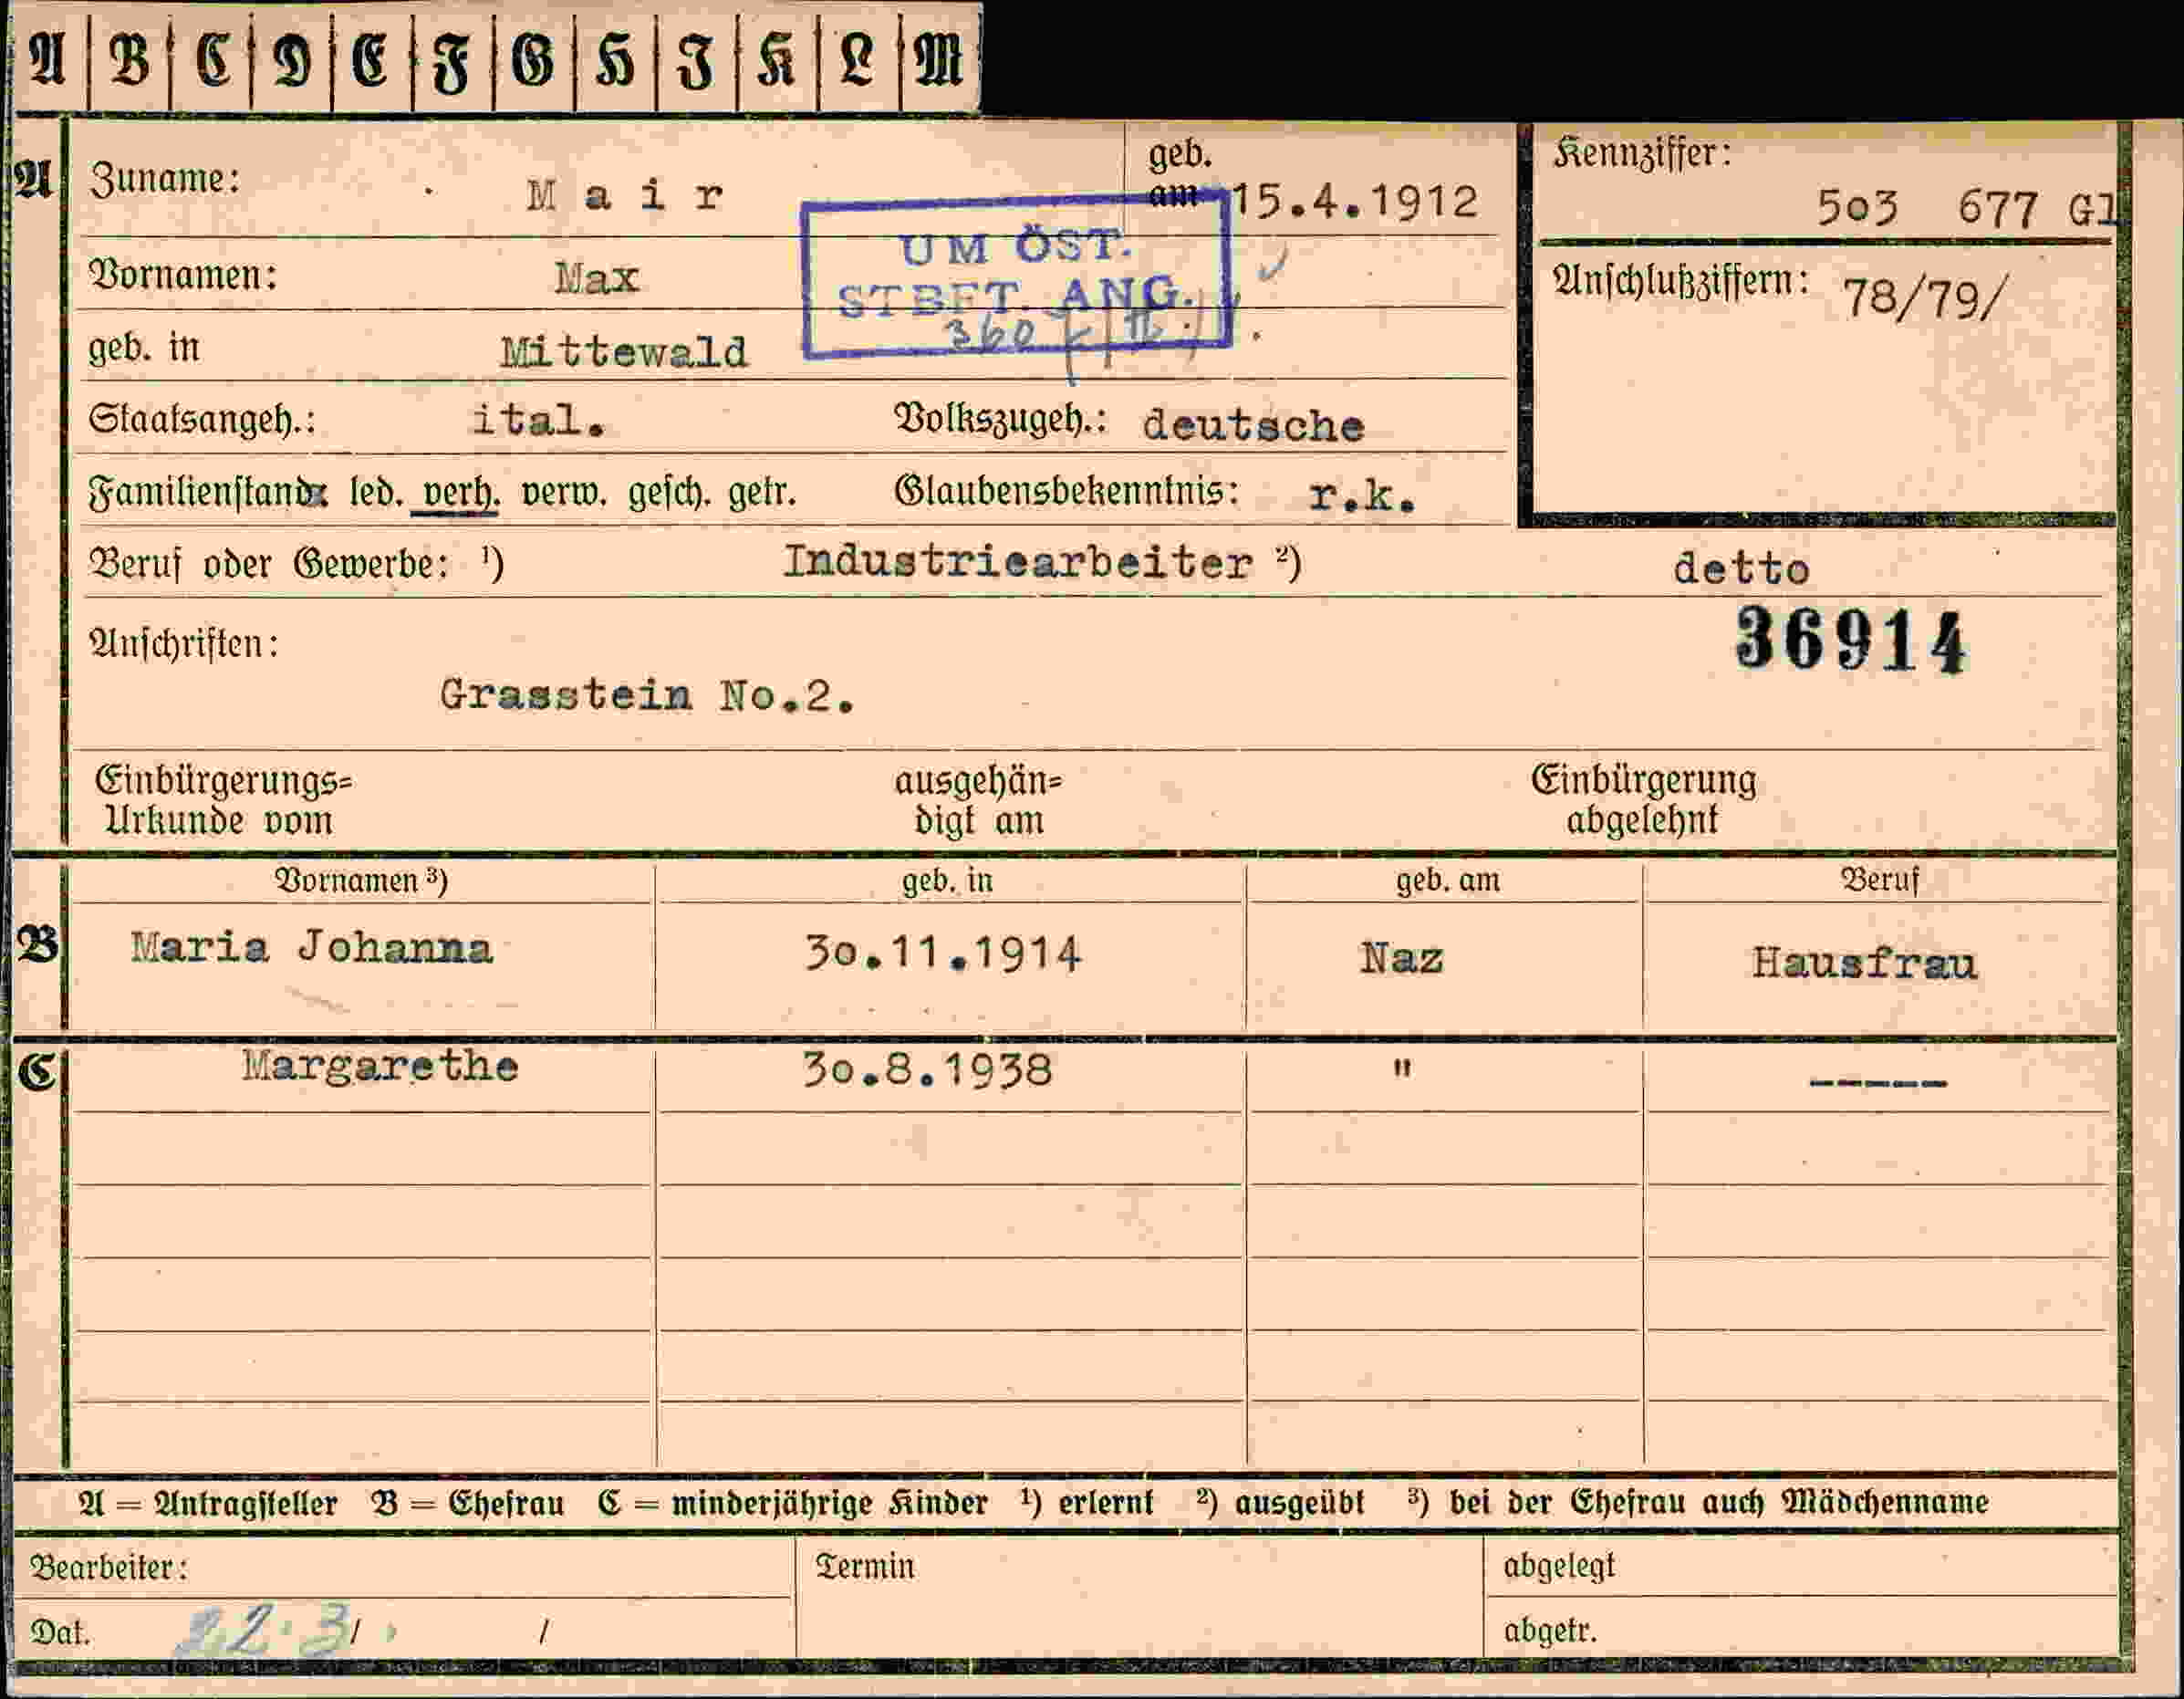This screenshot has width=2184, height=1699.
Task: Click the section letter C marker in the left margin
Action: (x=37, y=1072)
